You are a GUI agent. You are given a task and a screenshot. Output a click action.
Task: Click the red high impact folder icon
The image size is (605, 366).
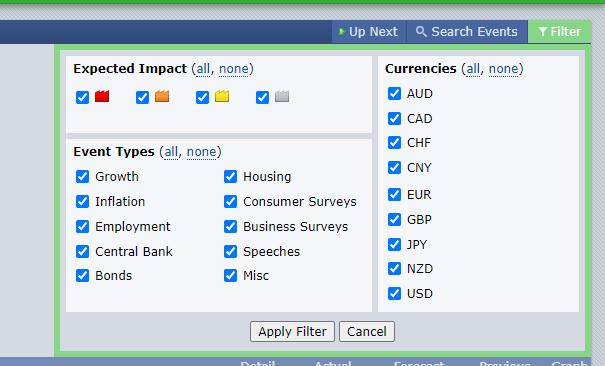click(102, 96)
